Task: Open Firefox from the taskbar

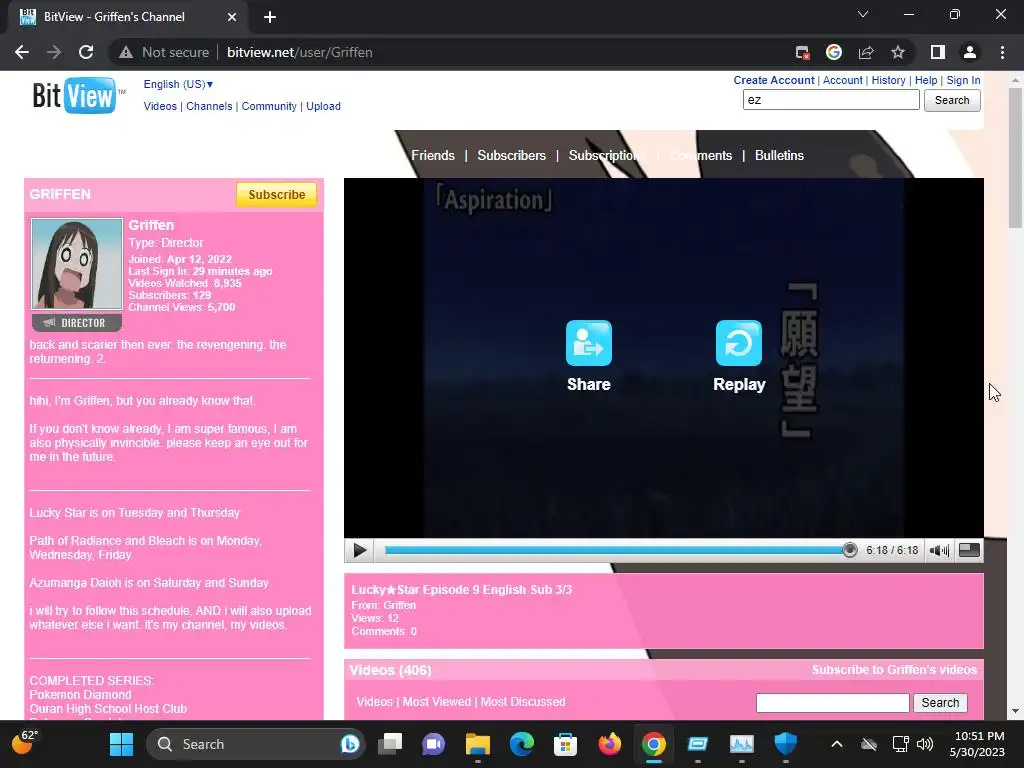Action: [609, 744]
